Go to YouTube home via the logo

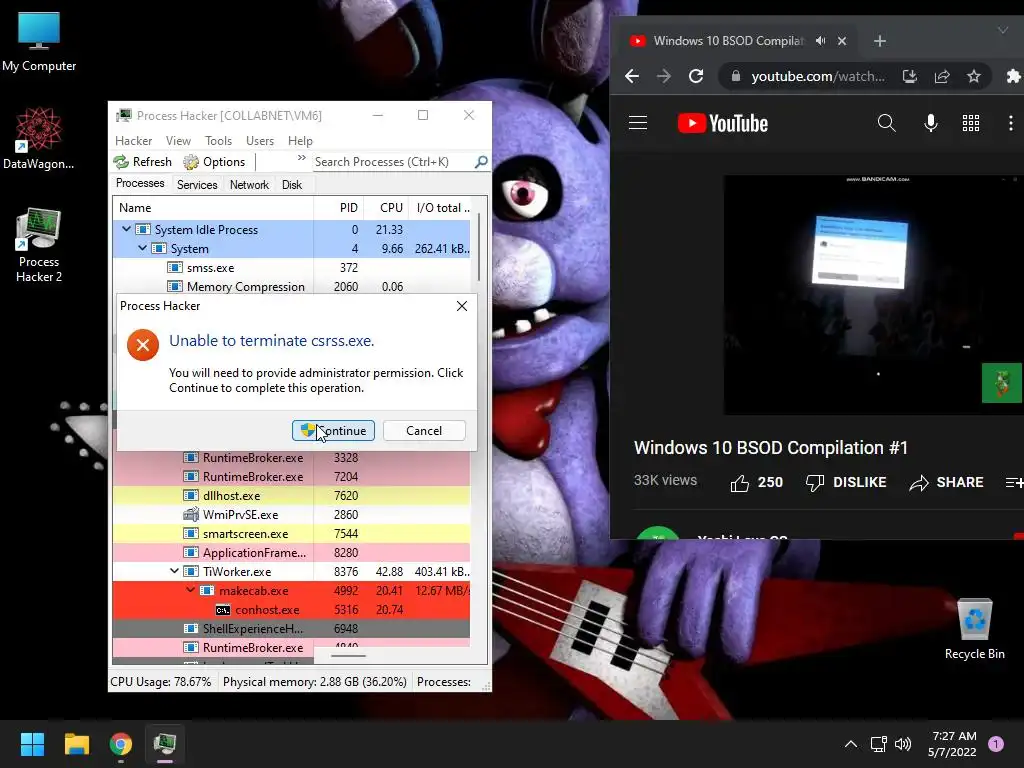click(x=722, y=123)
